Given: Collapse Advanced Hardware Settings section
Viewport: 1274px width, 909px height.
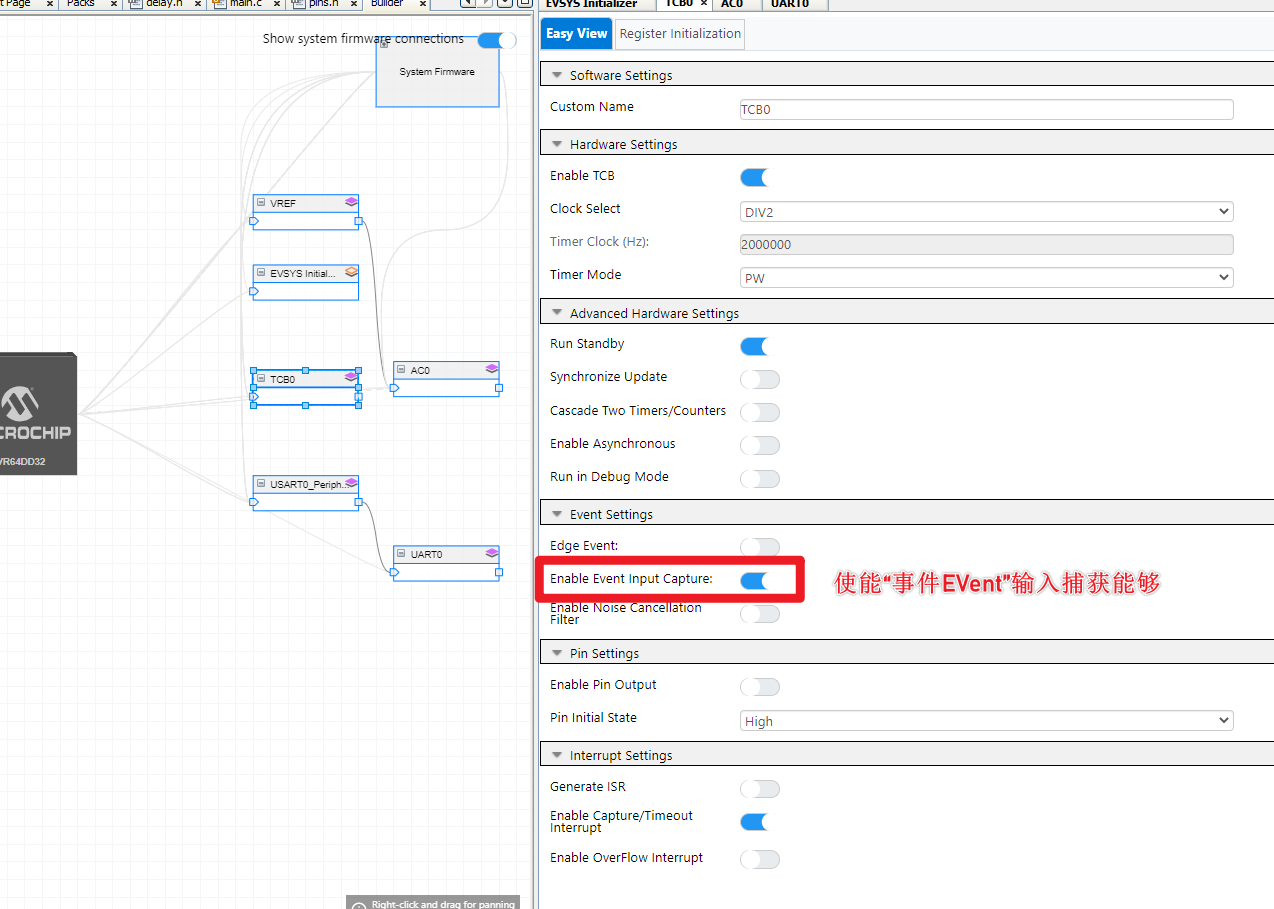Looking at the screenshot, I should 557,314.
